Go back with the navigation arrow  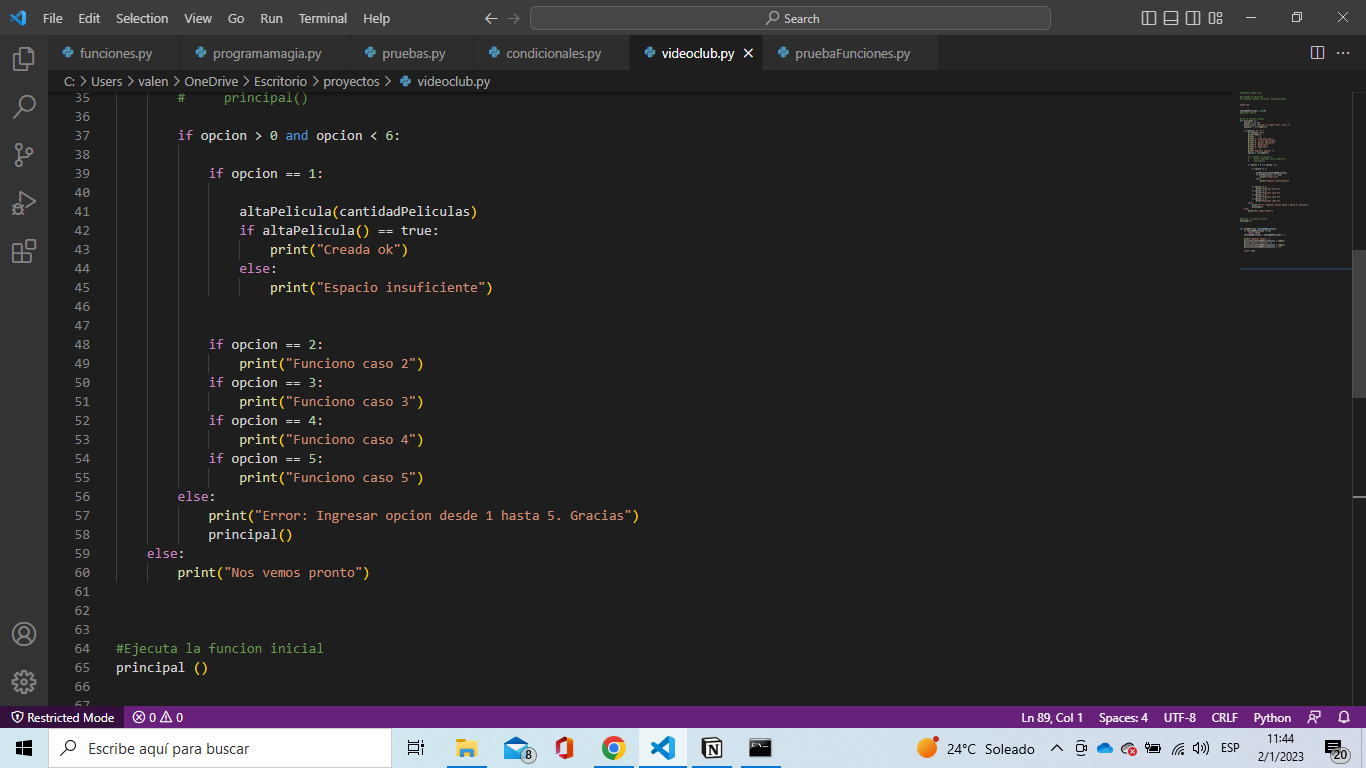(x=491, y=18)
